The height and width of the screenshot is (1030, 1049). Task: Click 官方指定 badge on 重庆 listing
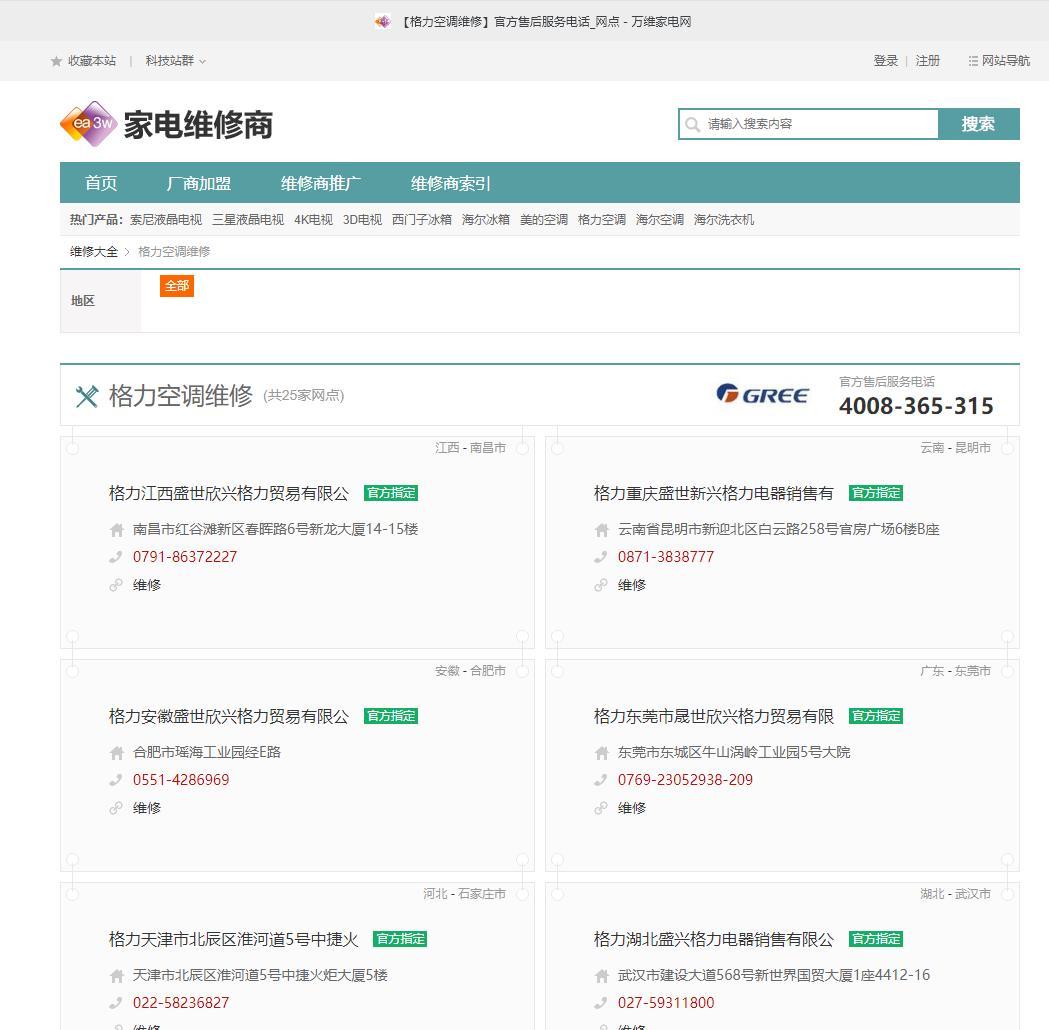point(876,493)
